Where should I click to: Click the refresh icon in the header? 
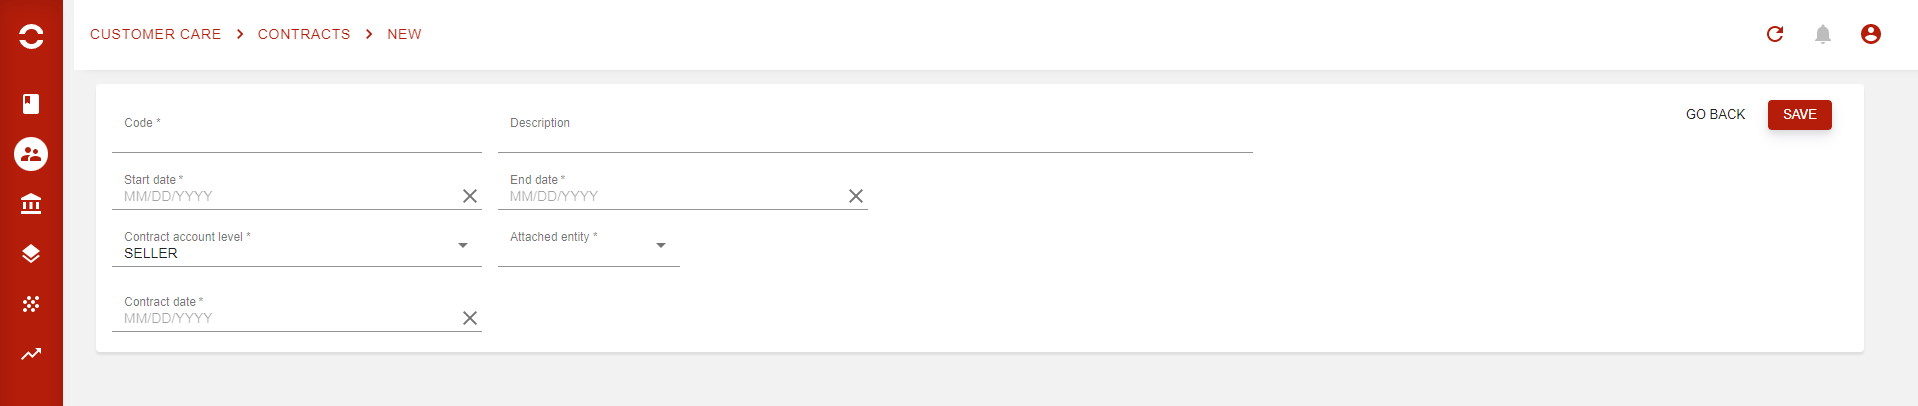click(1775, 34)
